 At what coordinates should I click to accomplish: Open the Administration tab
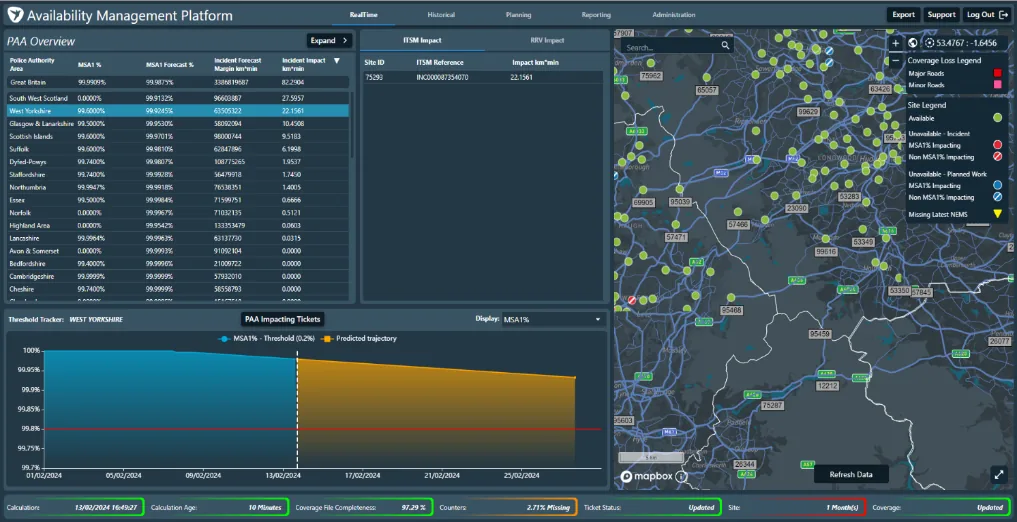click(x=673, y=15)
